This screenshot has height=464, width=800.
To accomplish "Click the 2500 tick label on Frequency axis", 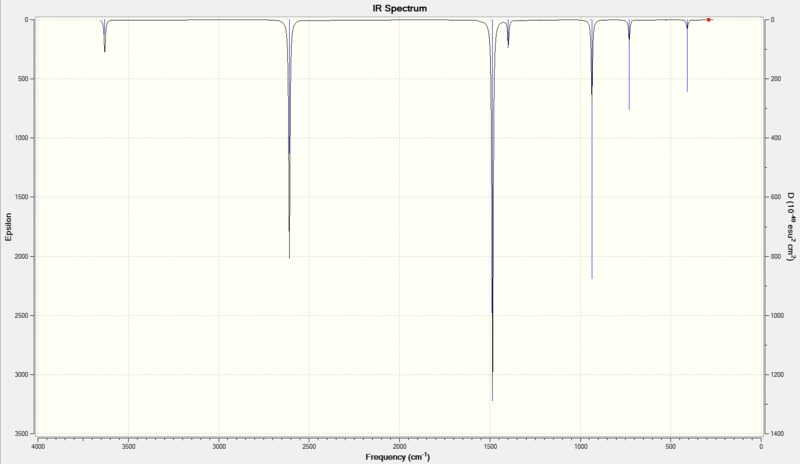I will coord(309,446).
